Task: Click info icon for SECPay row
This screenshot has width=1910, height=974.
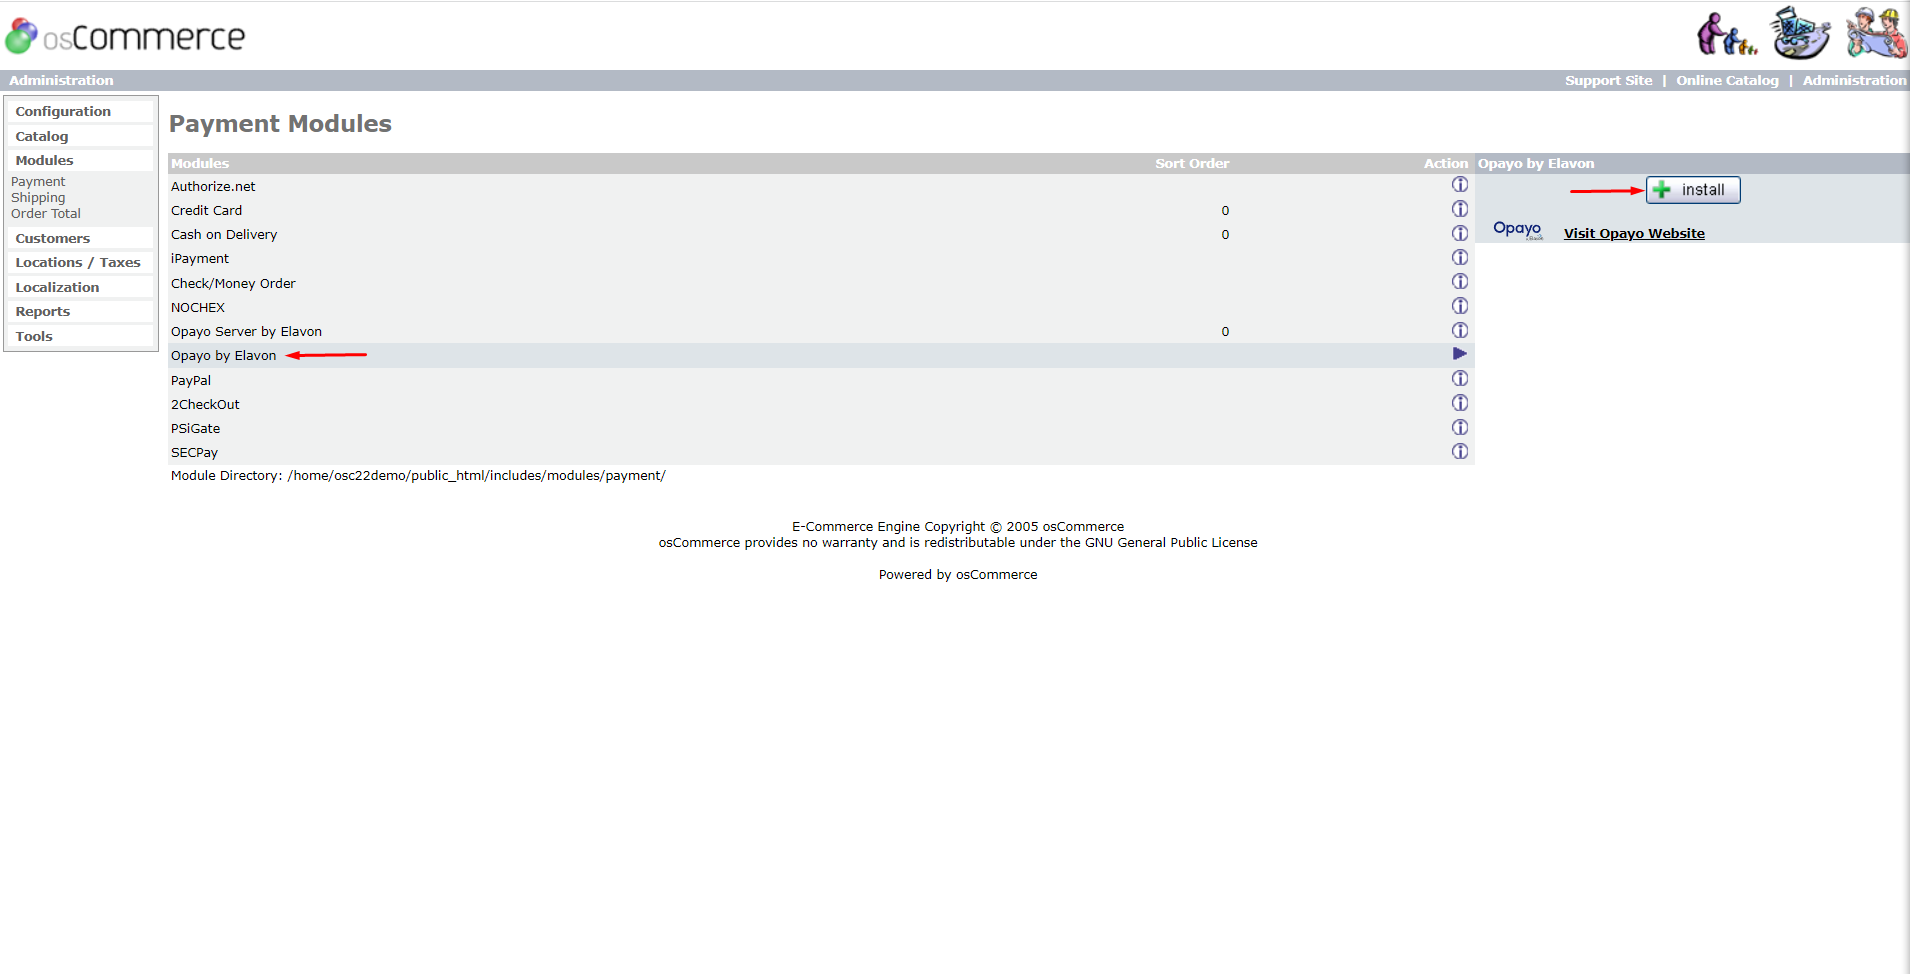Action: coord(1460,451)
